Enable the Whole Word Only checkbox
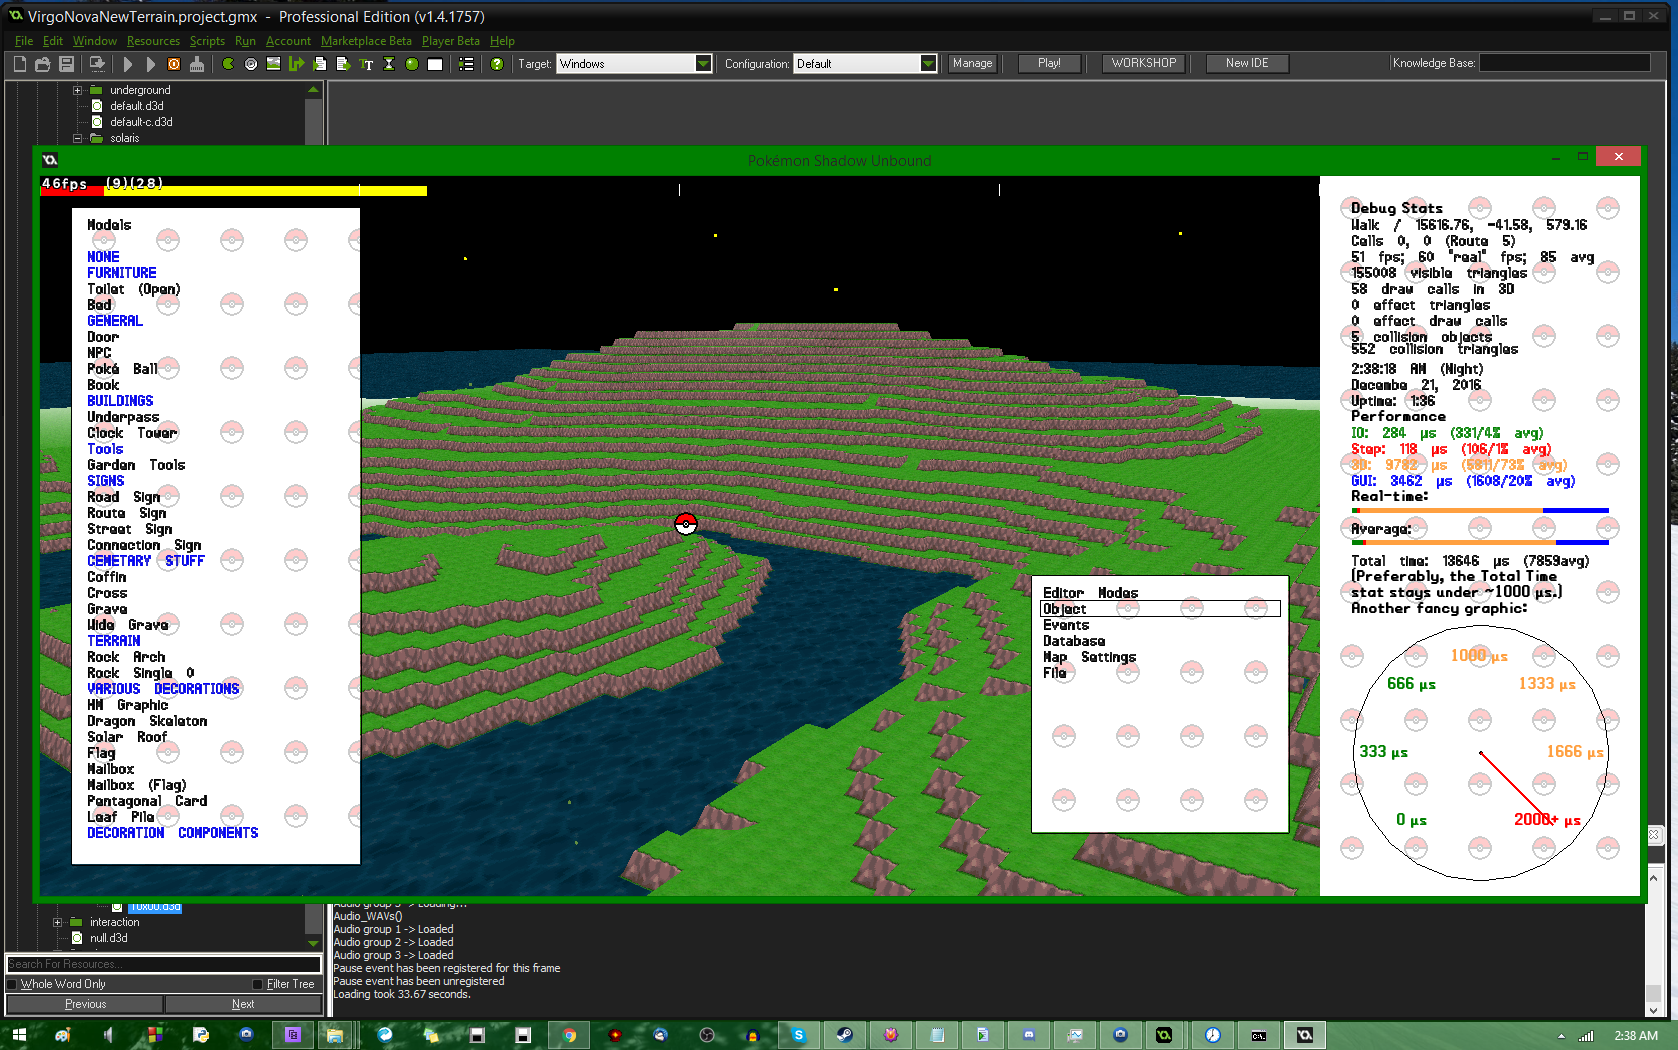The width and height of the screenshot is (1678, 1050). coord(13,984)
